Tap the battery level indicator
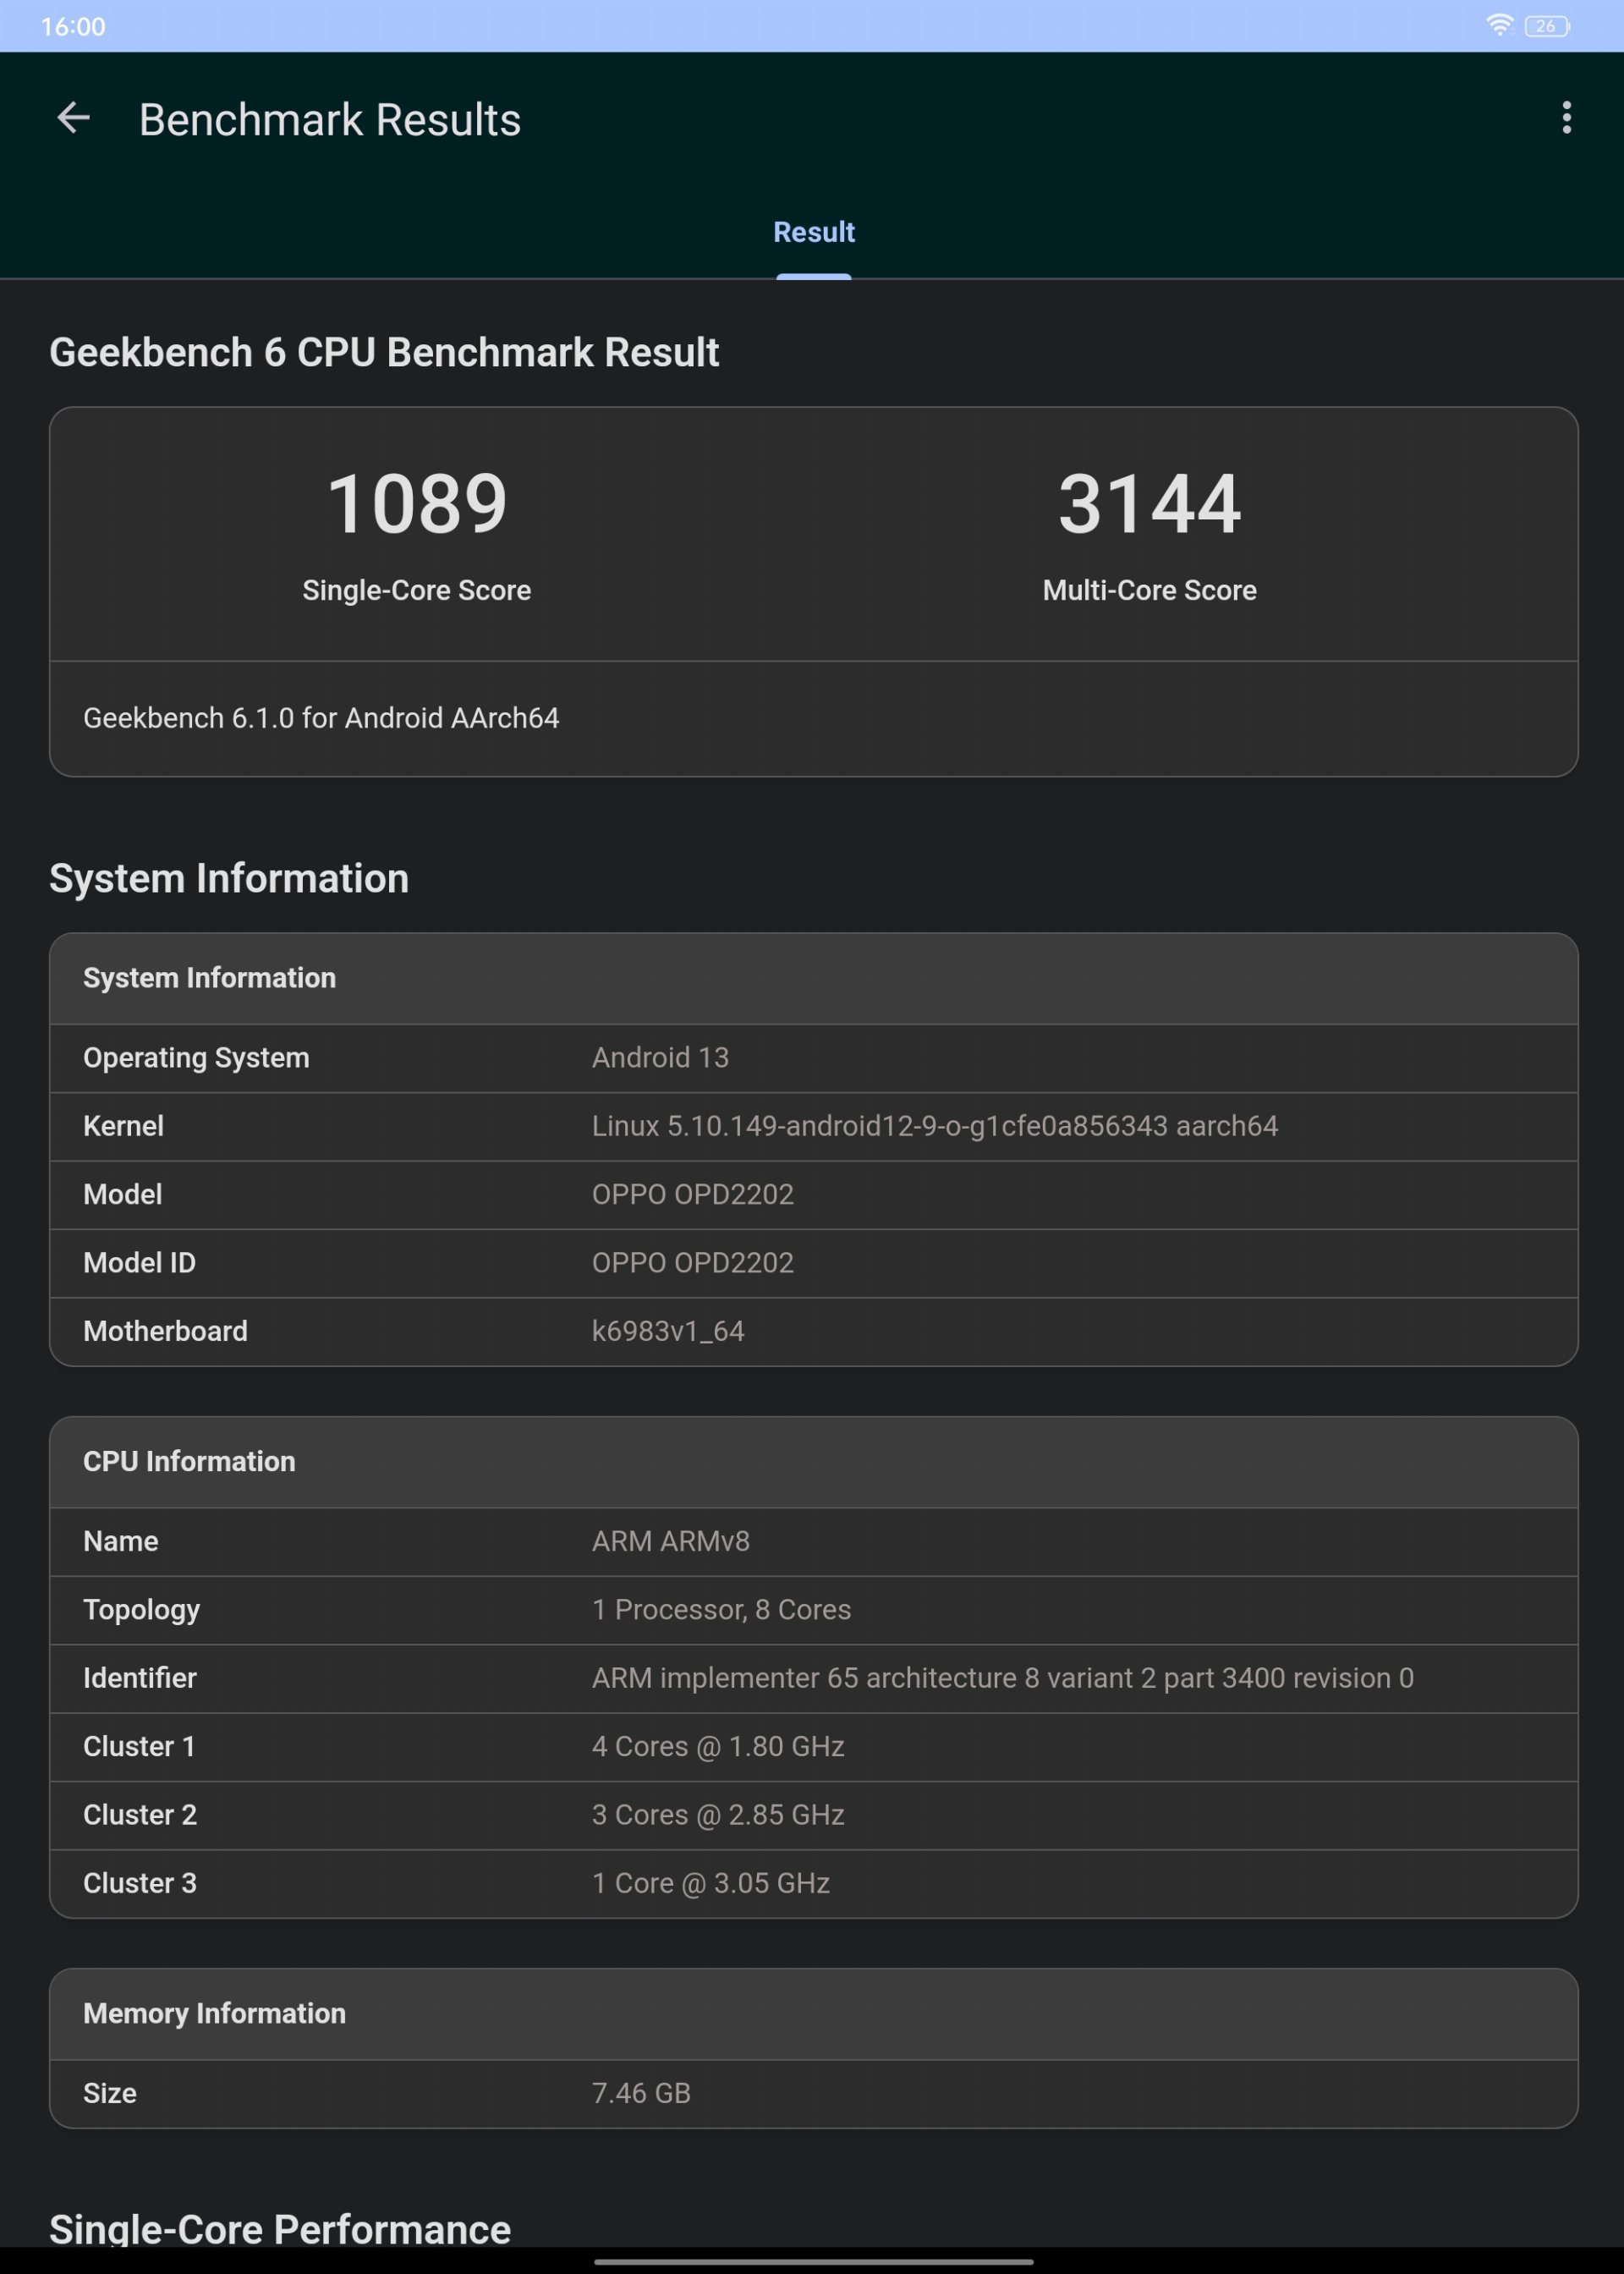Image resolution: width=1624 pixels, height=2274 pixels. point(1546,26)
